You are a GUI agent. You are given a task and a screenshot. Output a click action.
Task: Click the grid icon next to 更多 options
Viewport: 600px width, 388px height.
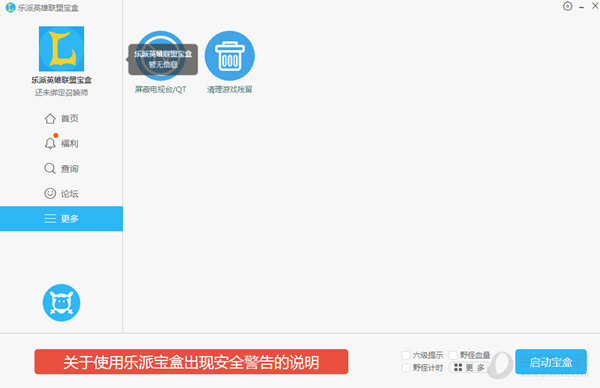pos(458,367)
